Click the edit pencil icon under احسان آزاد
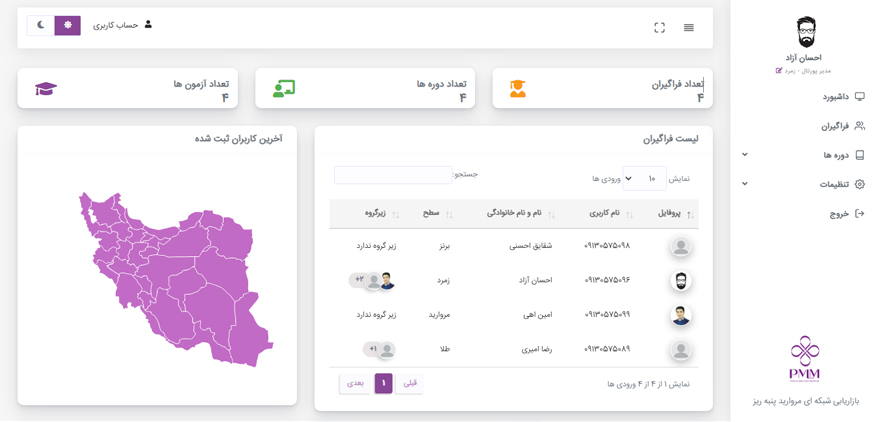The height and width of the screenshot is (422, 876). point(779,71)
